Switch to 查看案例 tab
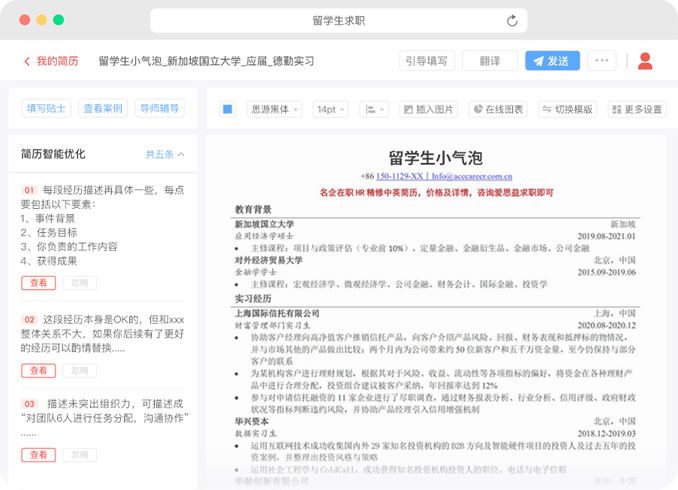 coord(102,108)
